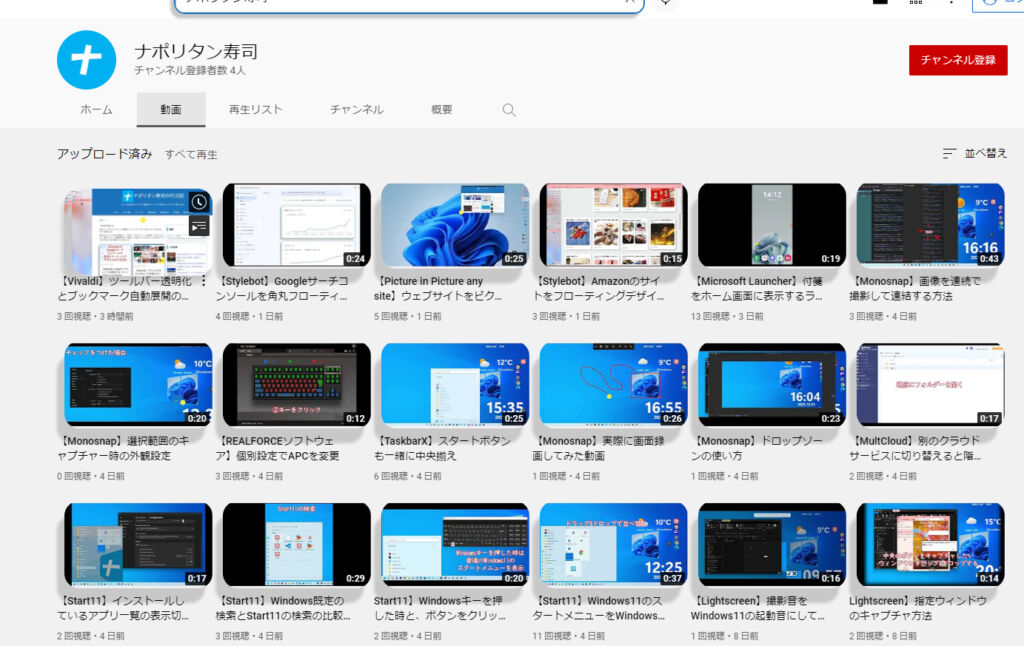
Task: Click Watch later clock icon on Vivaldi thumbnail
Action: (x=199, y=202)
